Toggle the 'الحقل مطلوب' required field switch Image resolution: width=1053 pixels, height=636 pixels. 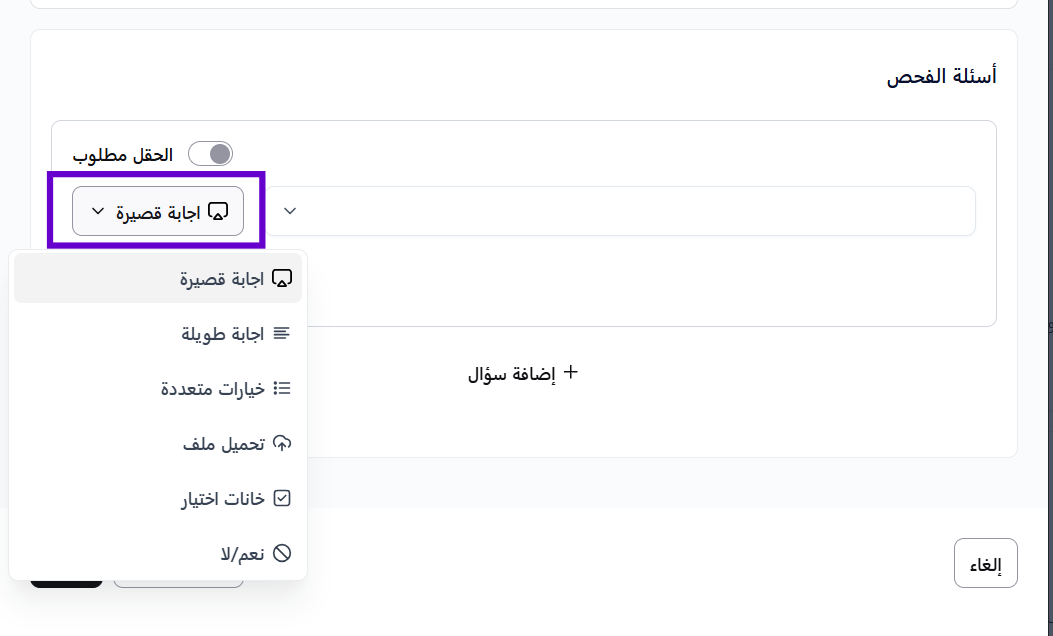[210, 154]
